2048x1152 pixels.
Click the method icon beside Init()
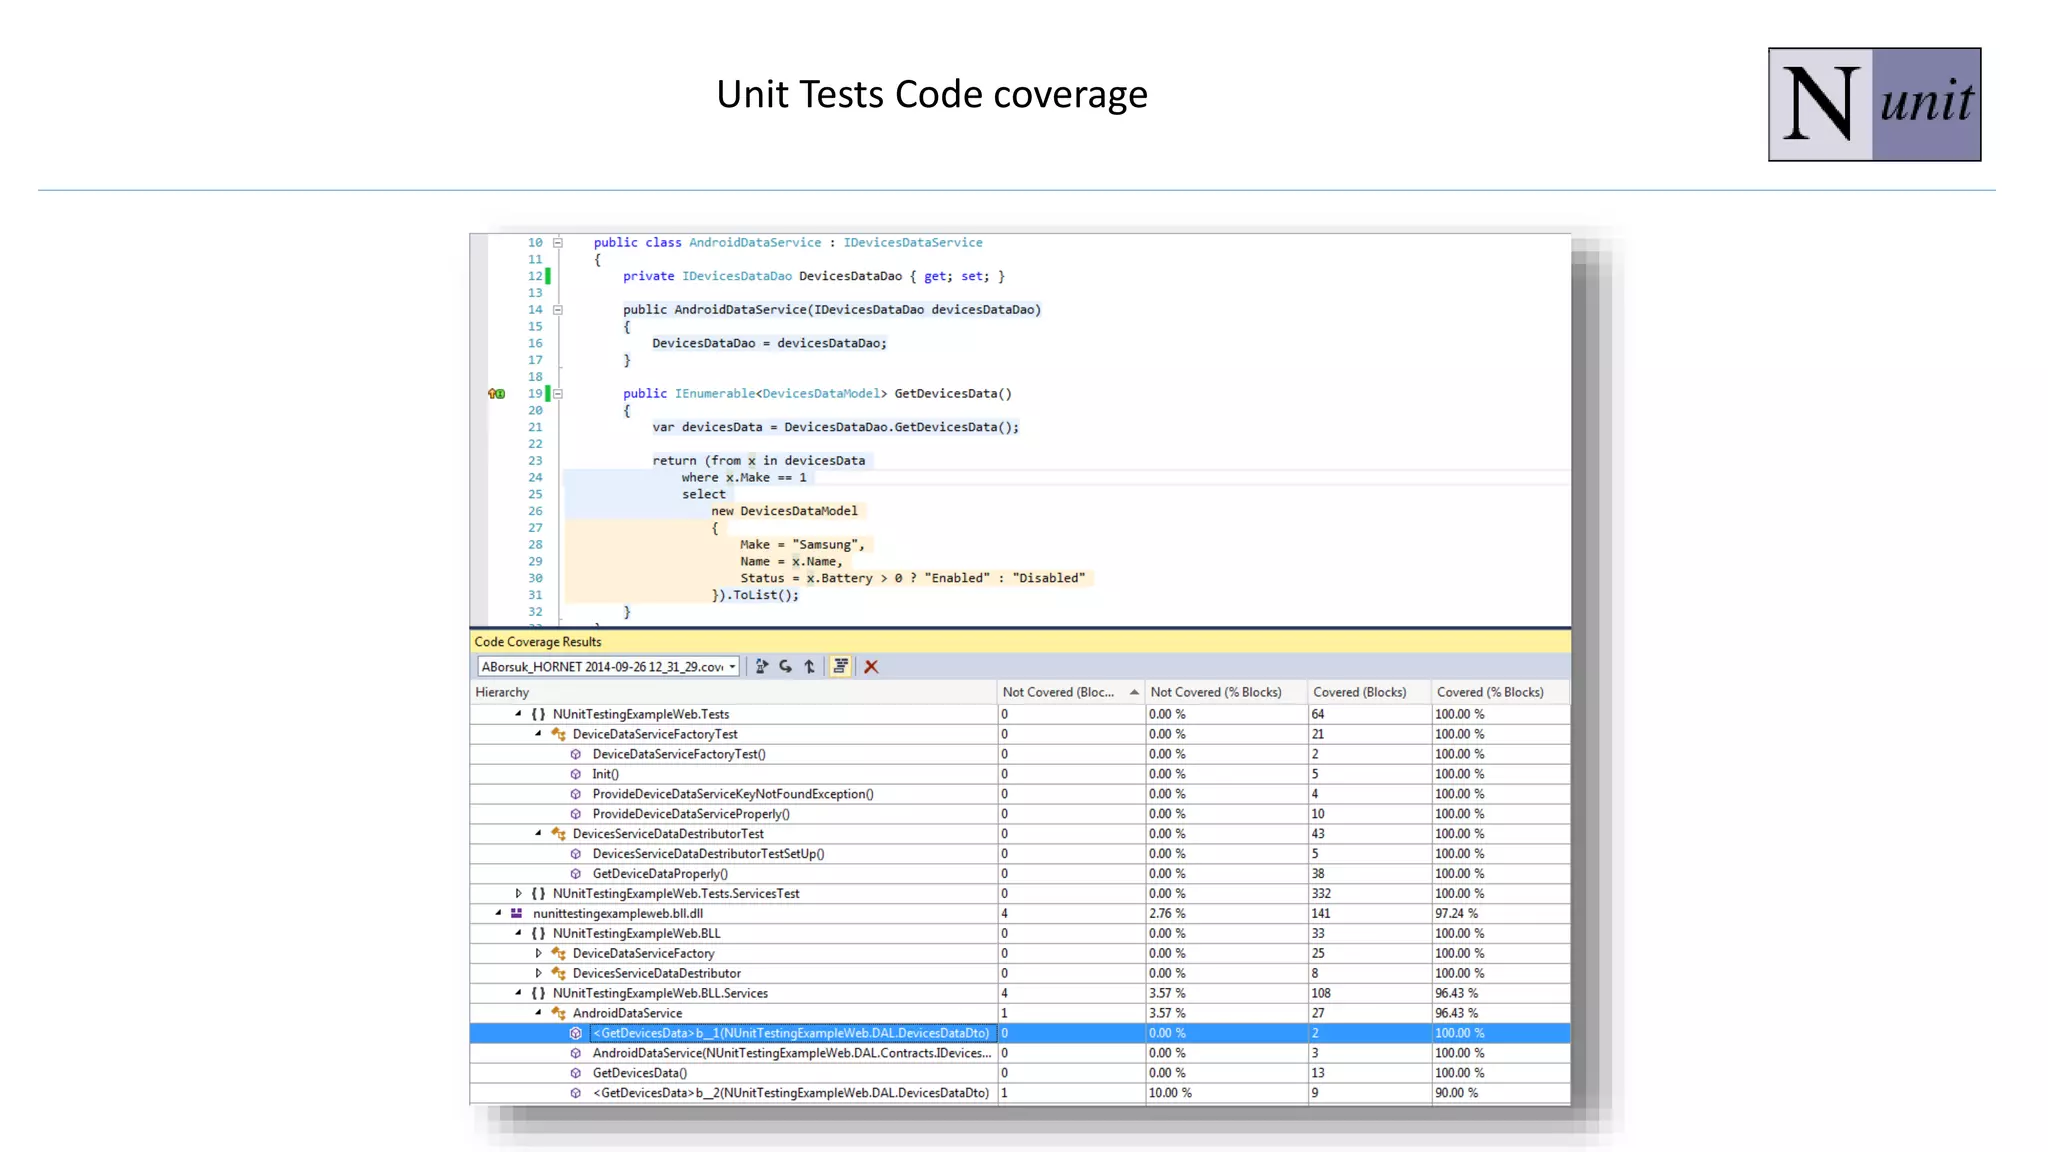click(576, 774)
